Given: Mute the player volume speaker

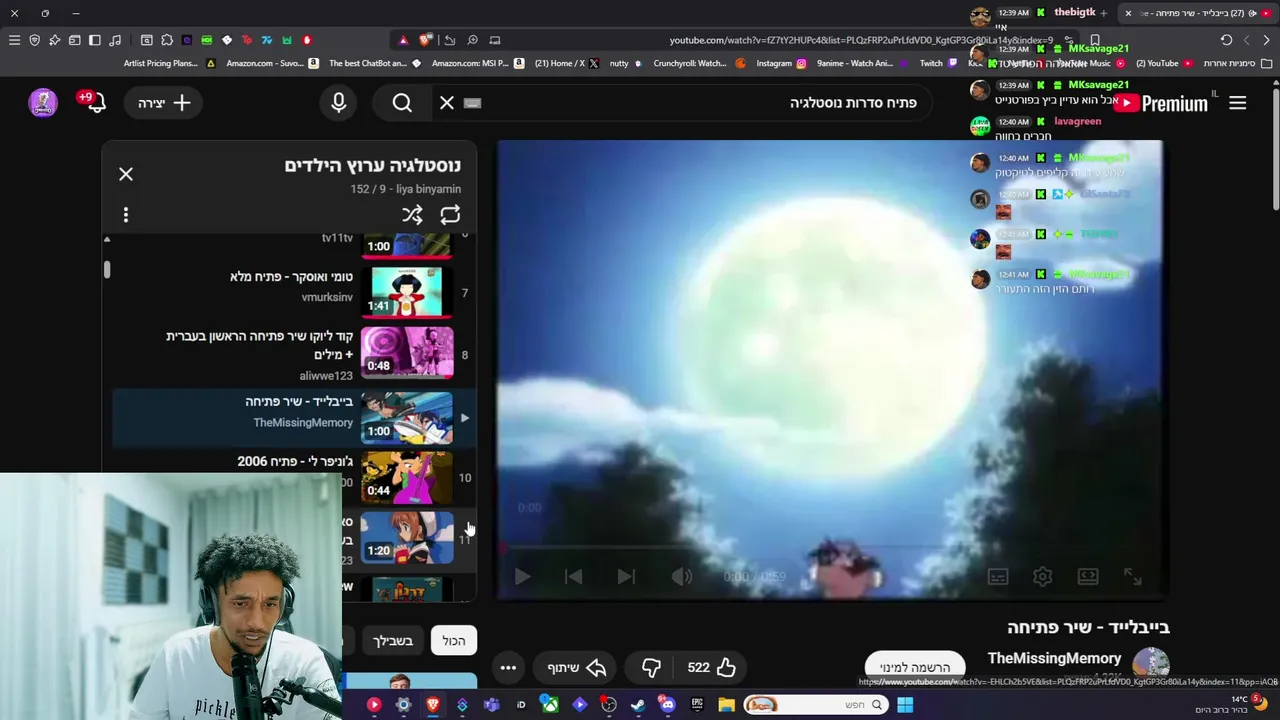Looking at the screenshot, I should [x=681, y=576].
